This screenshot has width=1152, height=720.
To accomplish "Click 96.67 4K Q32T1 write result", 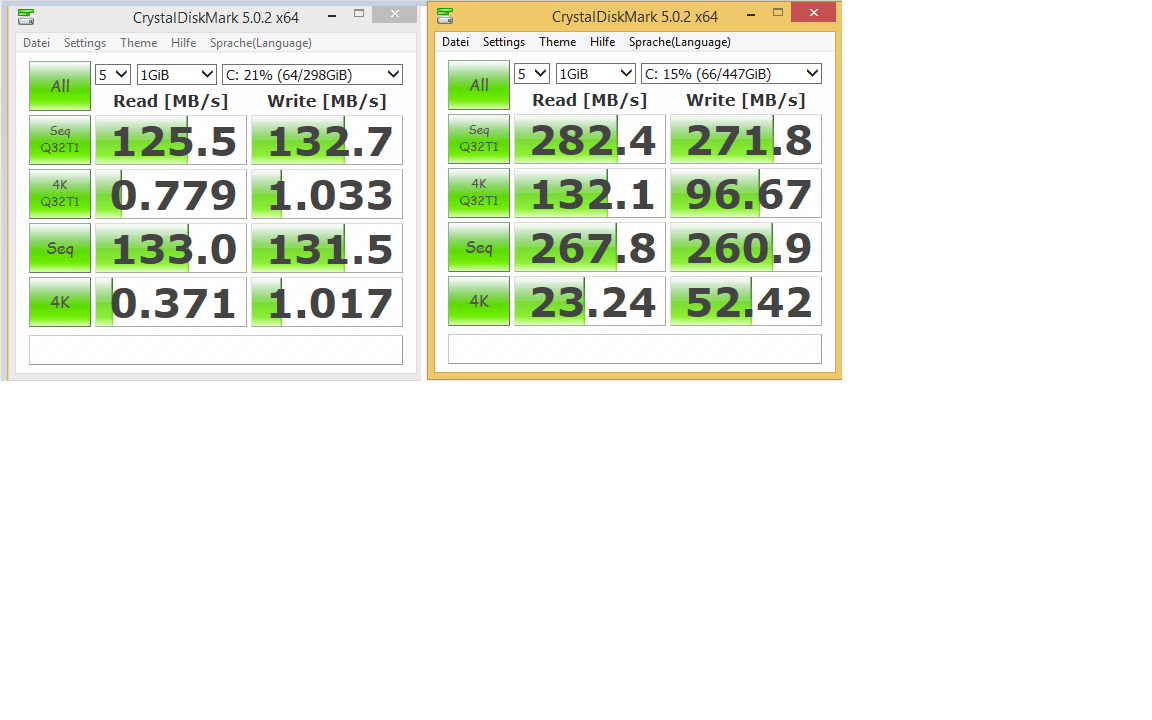I will pos(746,194).
